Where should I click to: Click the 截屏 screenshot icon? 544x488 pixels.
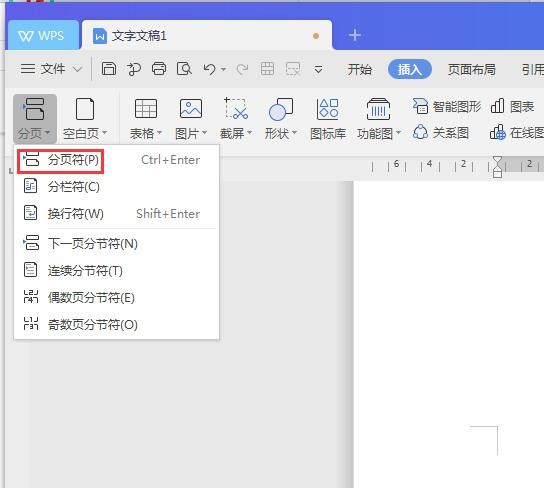[x=236, y=109]
